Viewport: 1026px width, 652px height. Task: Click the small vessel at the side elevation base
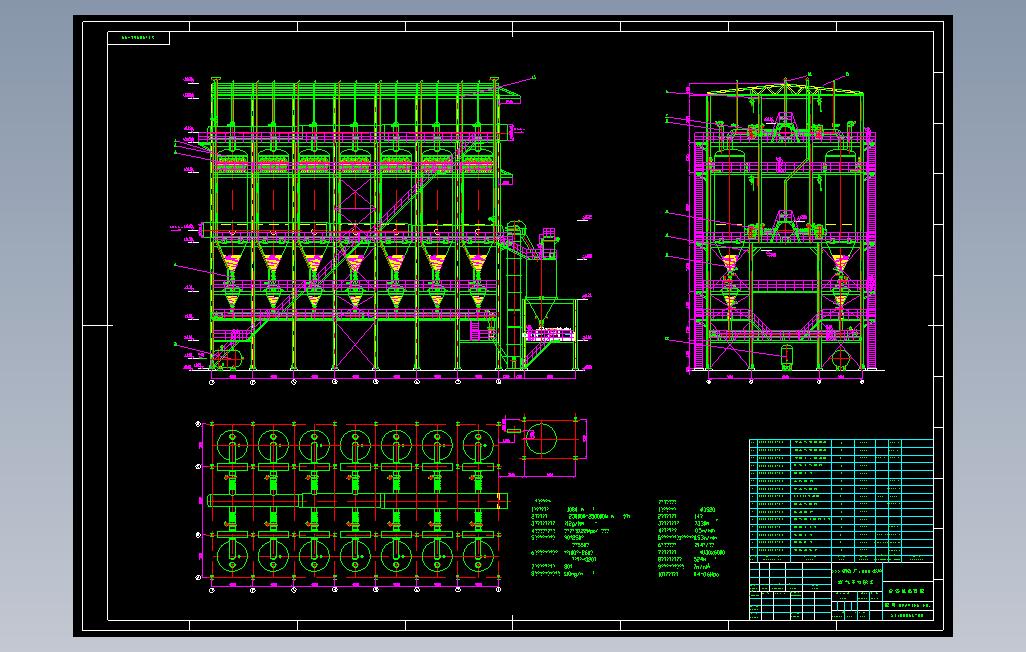(x=787, y=356)
